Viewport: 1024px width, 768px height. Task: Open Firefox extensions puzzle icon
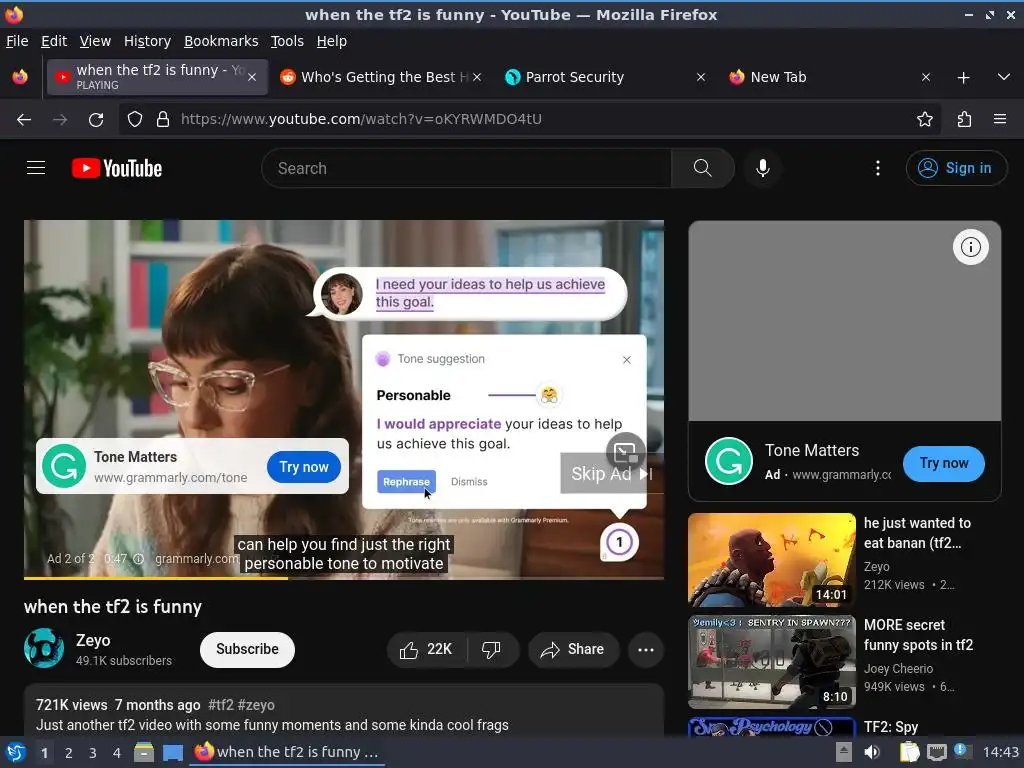pyautogui.click(x=964, y=120)
